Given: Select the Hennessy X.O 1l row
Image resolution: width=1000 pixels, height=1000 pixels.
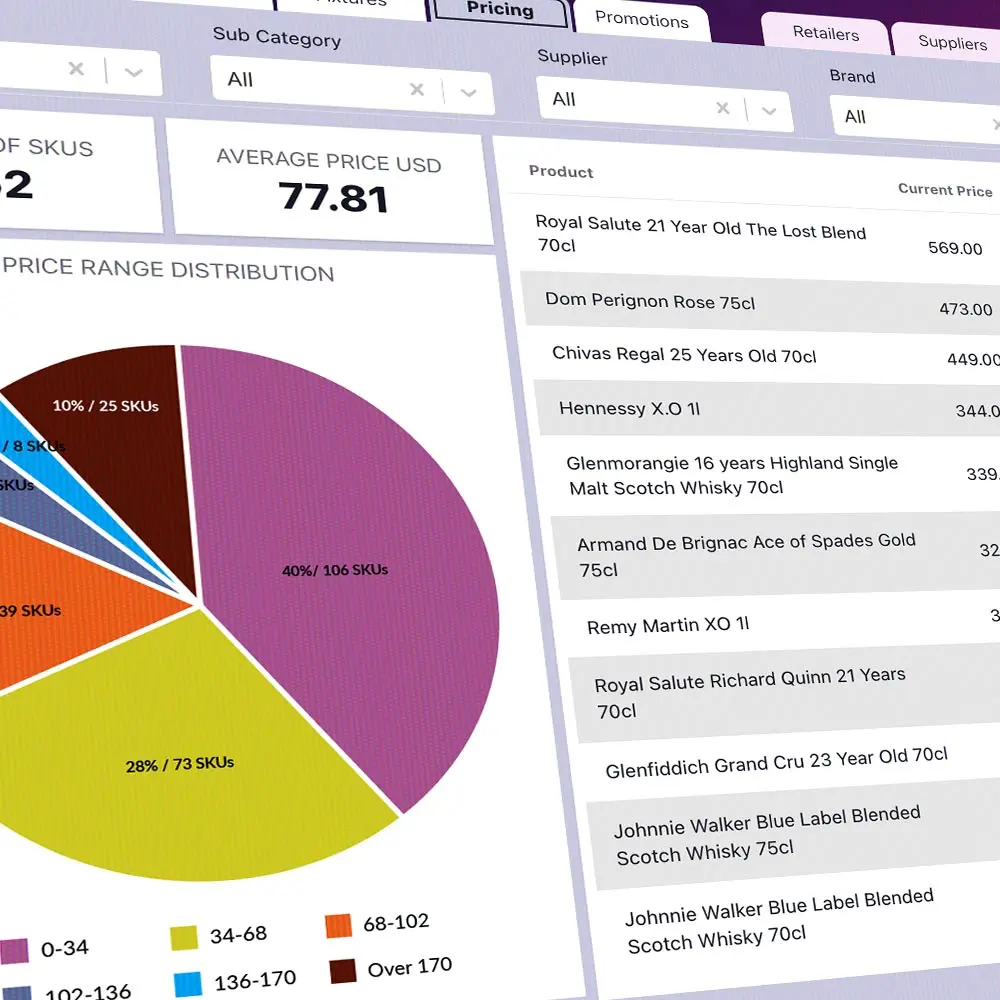Looking at the screenshot, I should pos(768,409).
